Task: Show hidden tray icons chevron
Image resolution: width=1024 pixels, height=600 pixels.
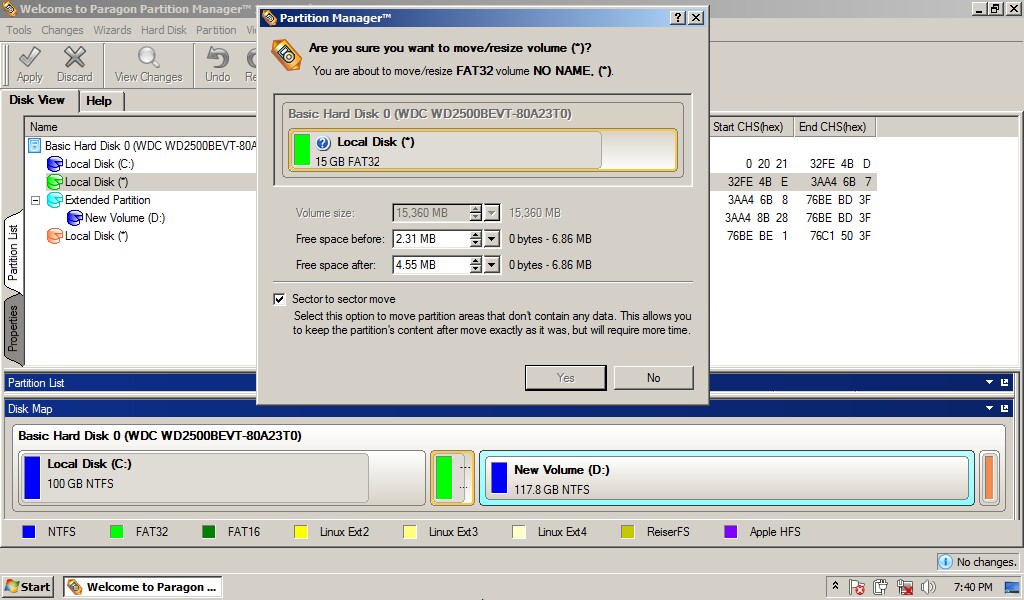Action: (x=835, y=586)
